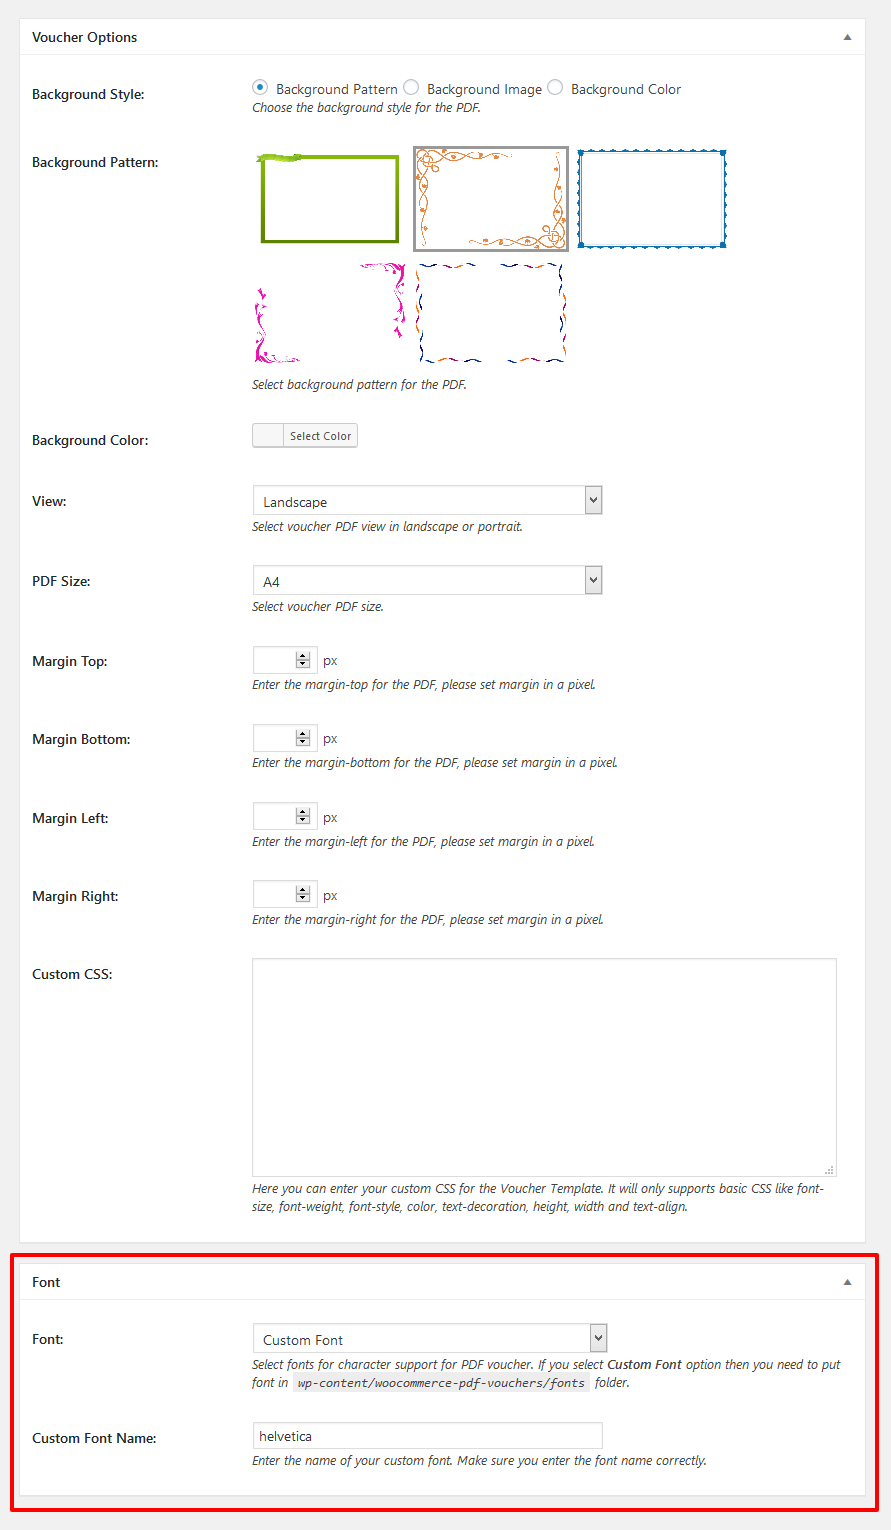Select the Background Pattern radio button
This screenshot has width=891, height=1530.
(260, 88)
